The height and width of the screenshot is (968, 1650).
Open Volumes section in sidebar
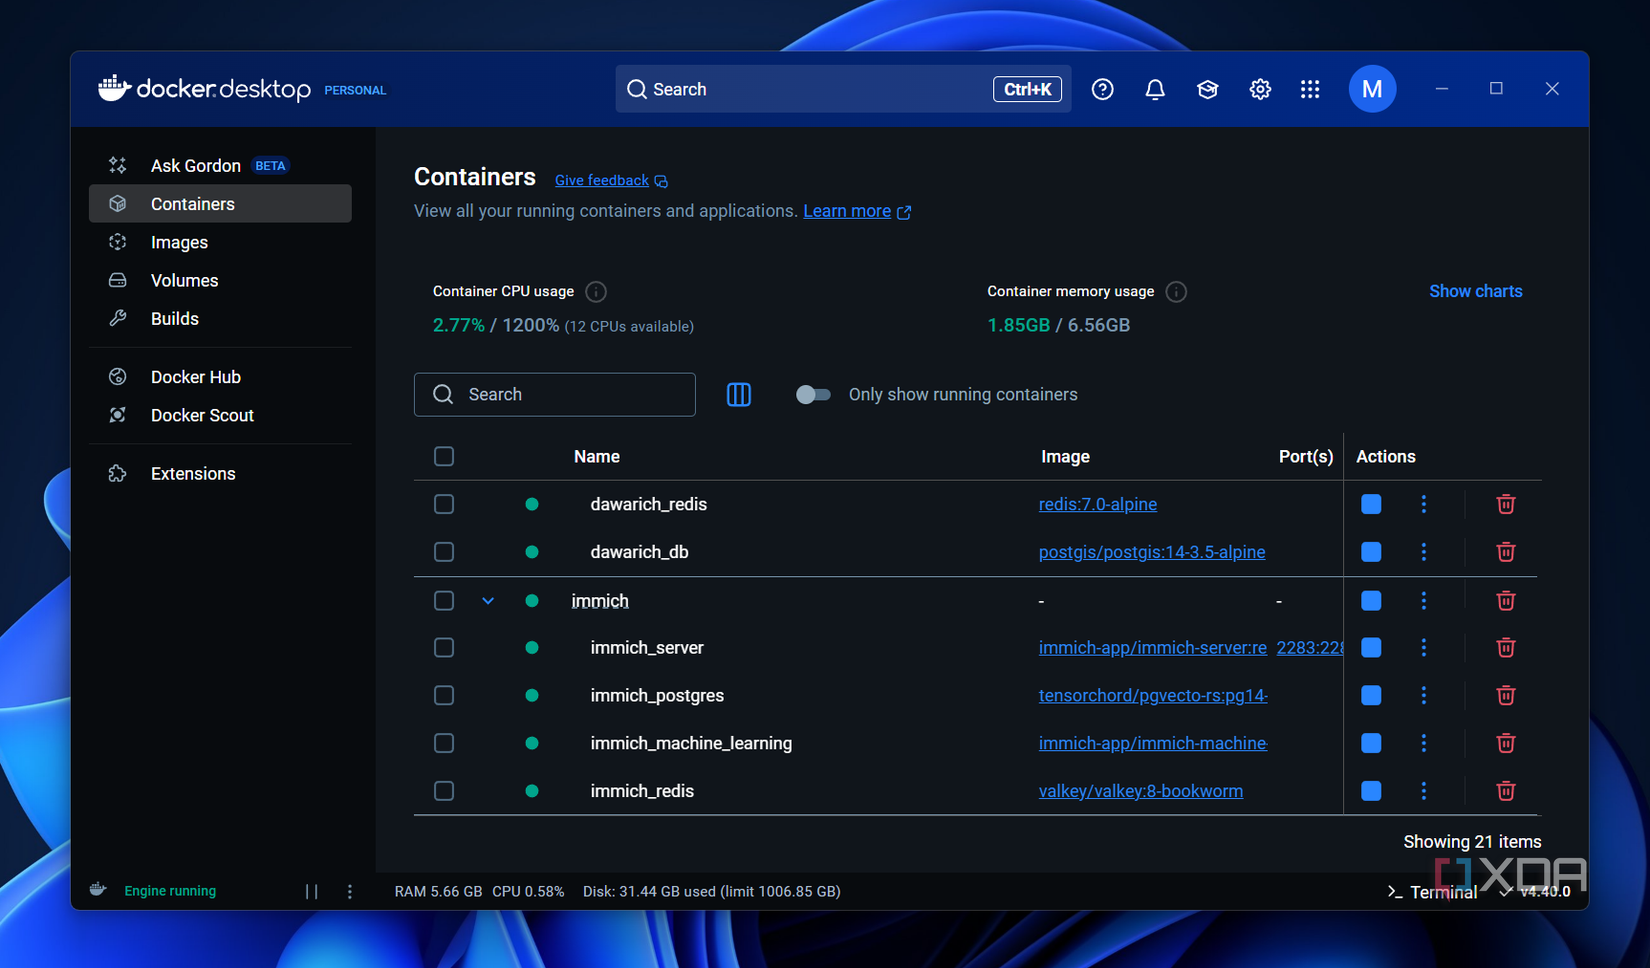[x=184, y=281]
